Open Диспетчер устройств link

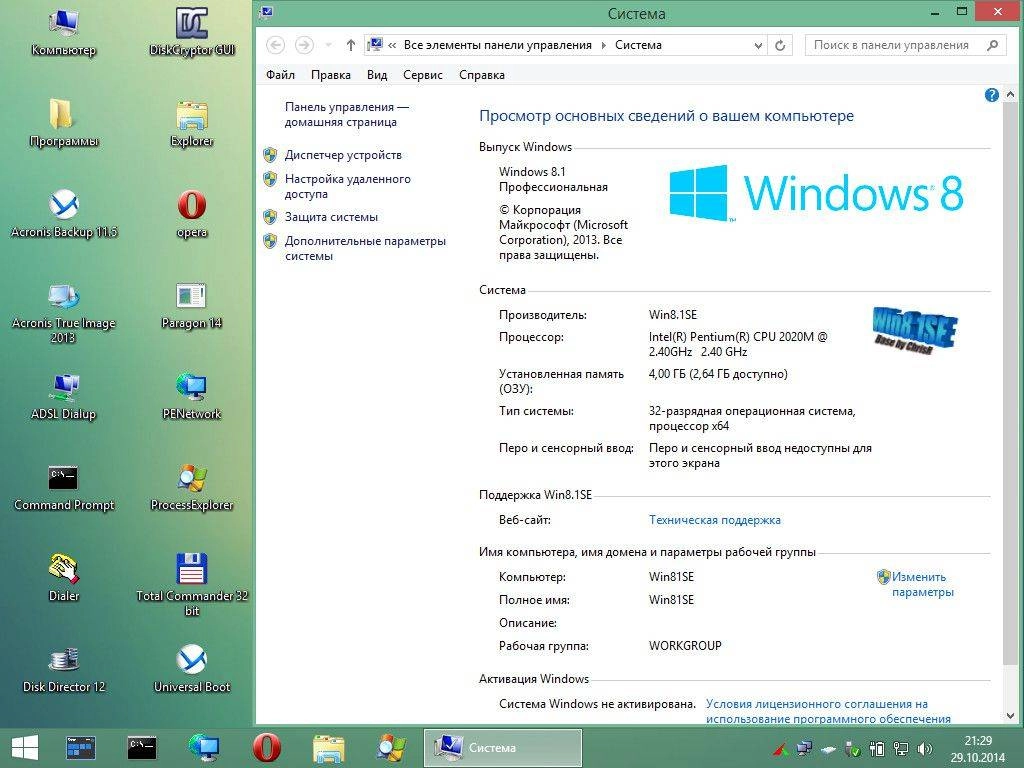[343, 155]
